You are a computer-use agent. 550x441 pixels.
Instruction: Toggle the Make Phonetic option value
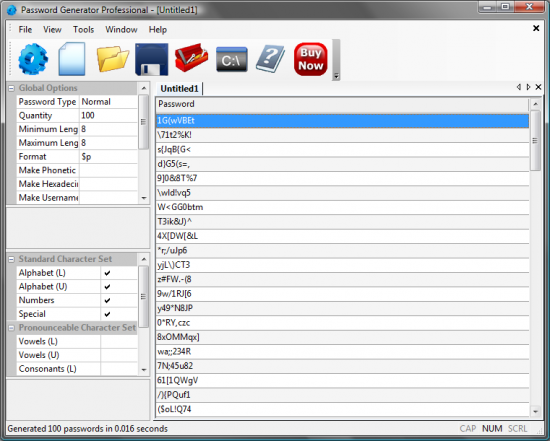click(x=108, y=170)
